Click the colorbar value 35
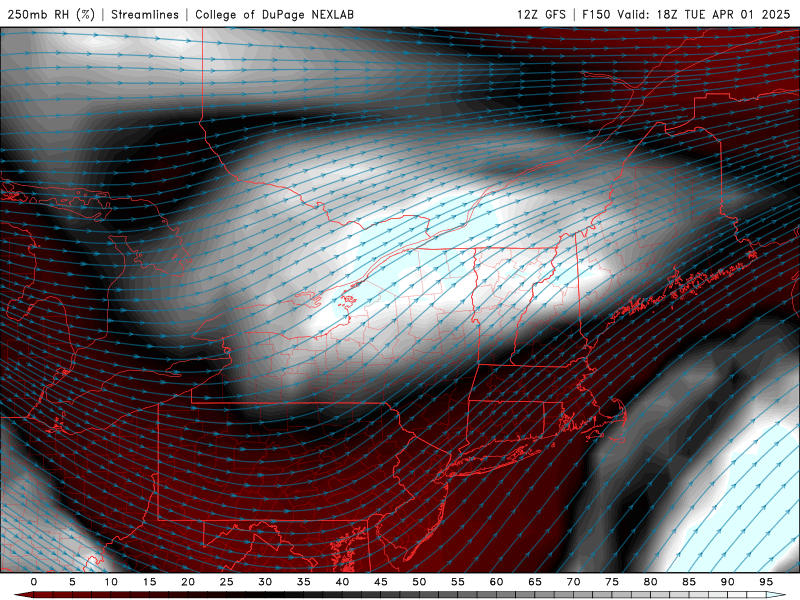The height and width of the screenshot is (600, 800). pos(304,582)
